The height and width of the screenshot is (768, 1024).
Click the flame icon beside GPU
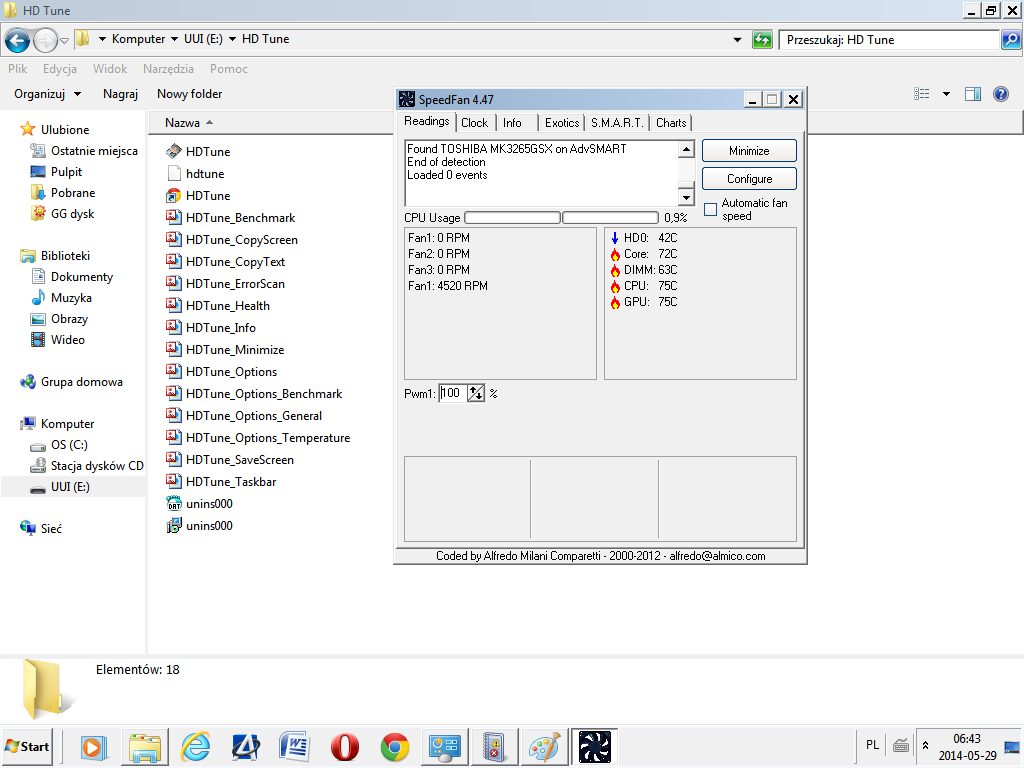(615, 302)
